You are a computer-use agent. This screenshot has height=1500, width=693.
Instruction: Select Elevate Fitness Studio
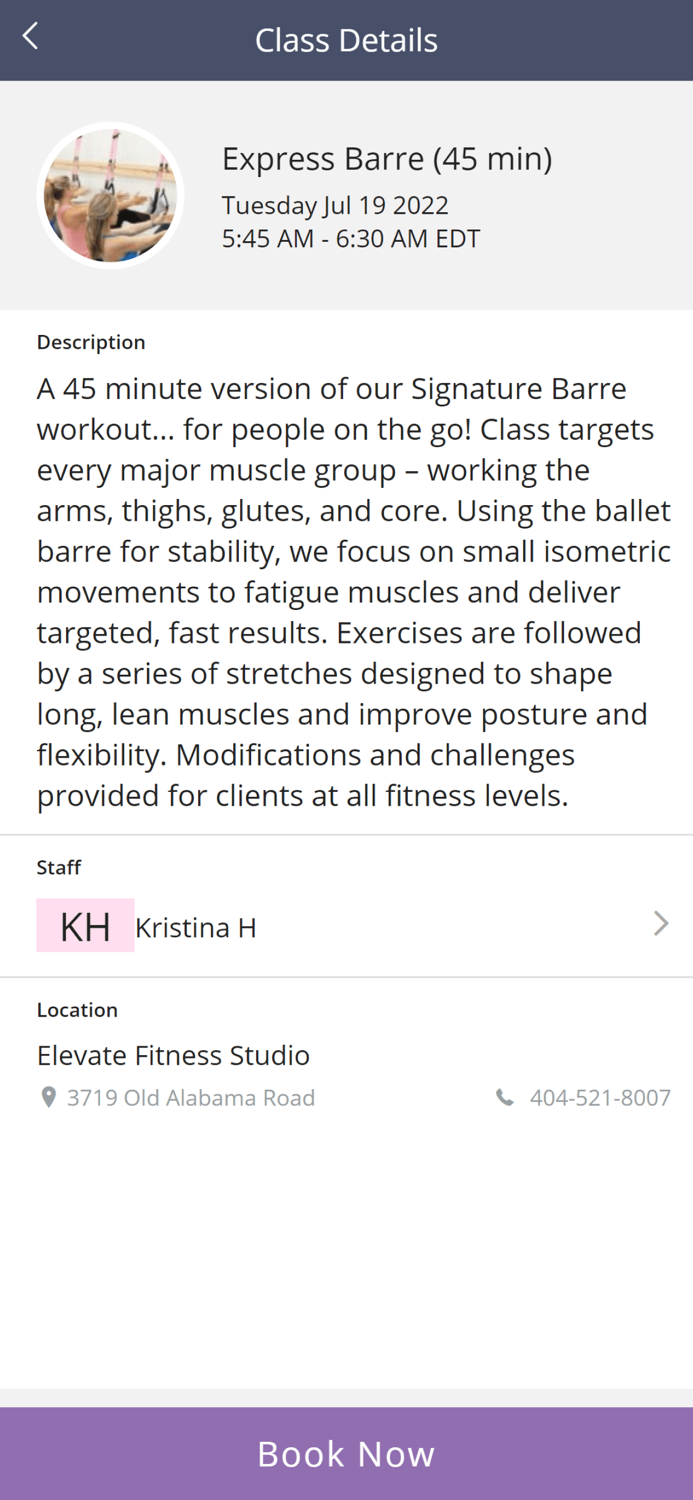[x=173, y=1055]
